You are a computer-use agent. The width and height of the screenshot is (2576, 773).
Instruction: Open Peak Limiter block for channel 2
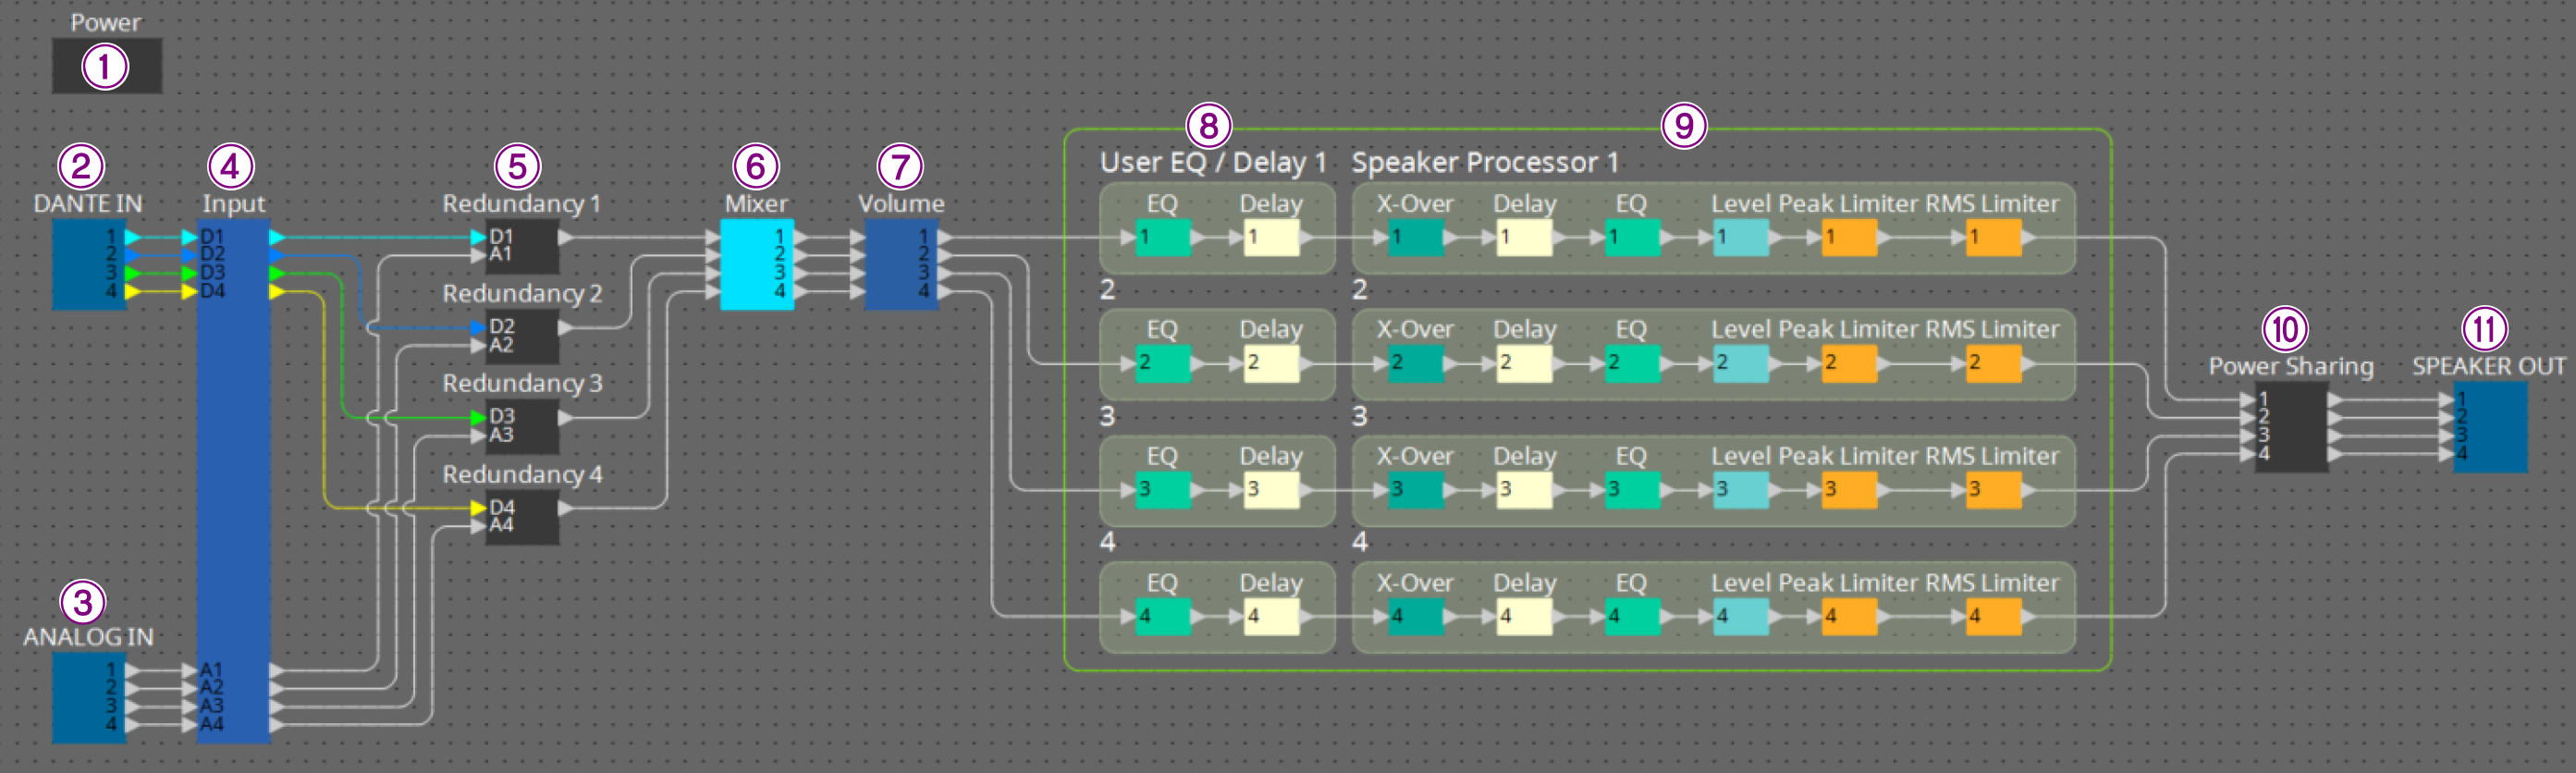tap(1849, 364)
